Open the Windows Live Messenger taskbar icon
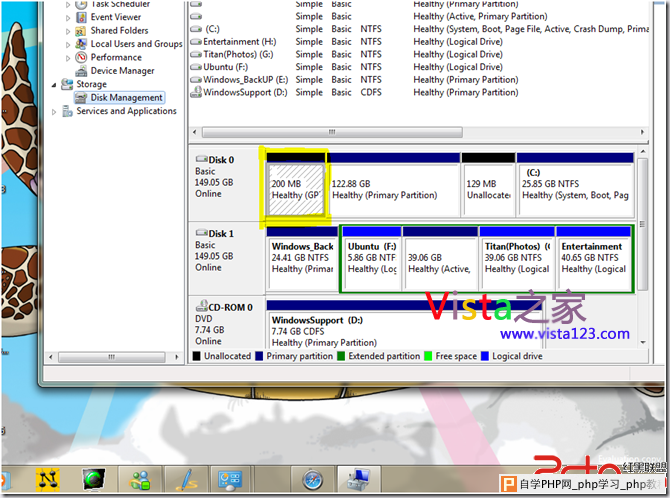The image size is (670, 498). pyautogui.click(x=140, y=480)
